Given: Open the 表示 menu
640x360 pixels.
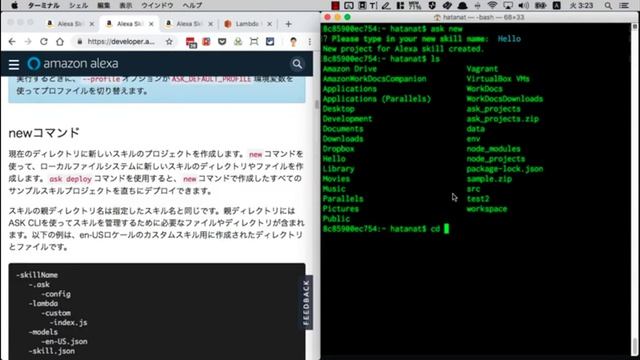Looking at the screenshot, I should 126,5.
